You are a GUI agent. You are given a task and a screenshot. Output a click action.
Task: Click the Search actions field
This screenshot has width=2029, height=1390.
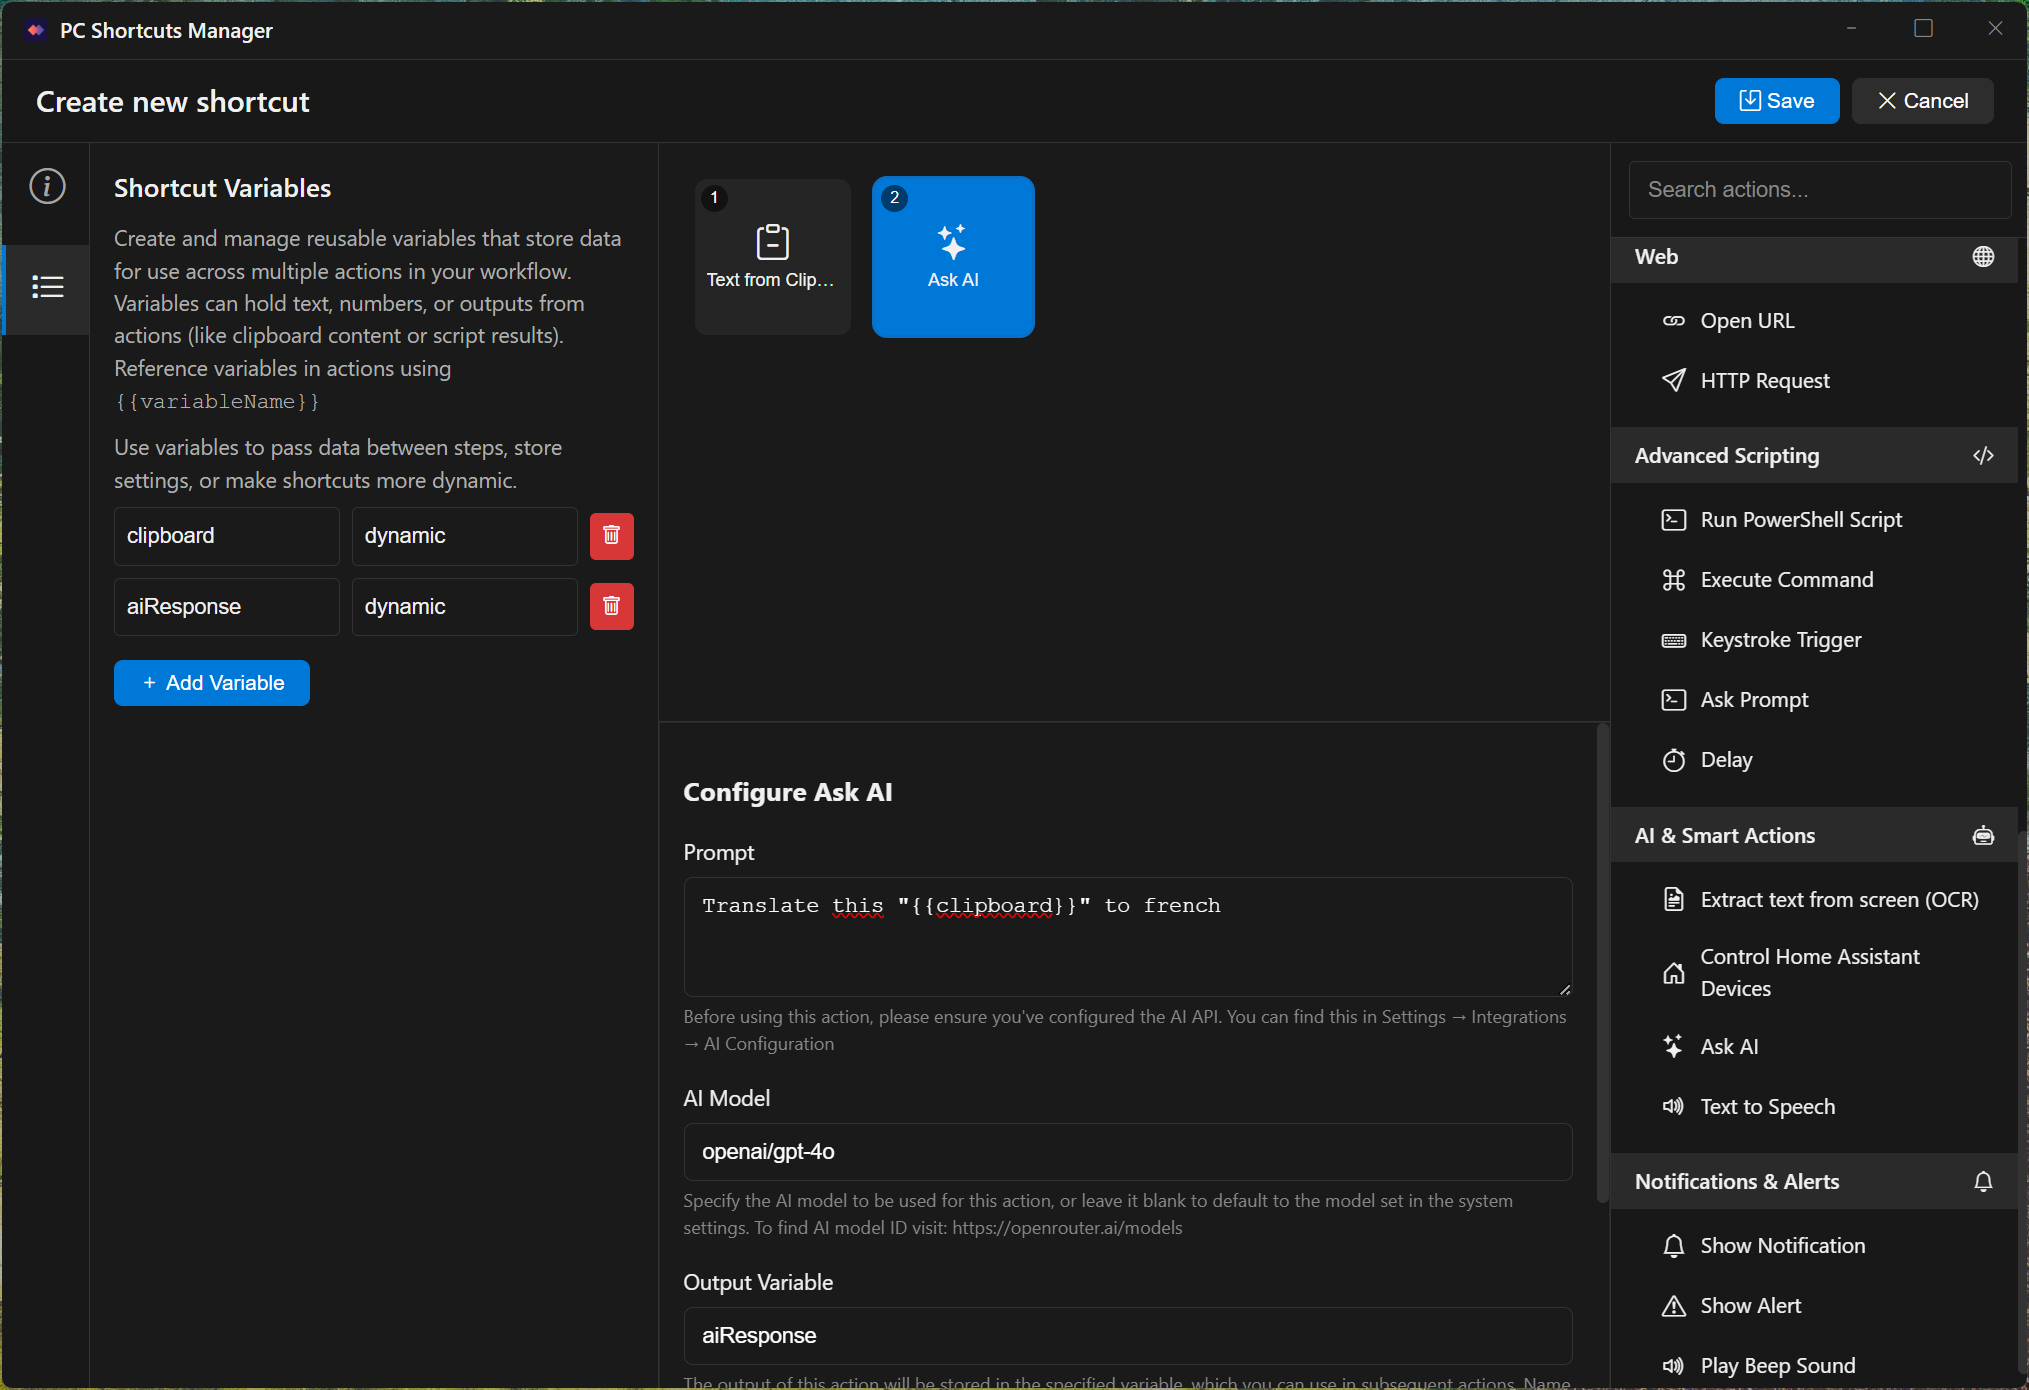point(1818,190)
